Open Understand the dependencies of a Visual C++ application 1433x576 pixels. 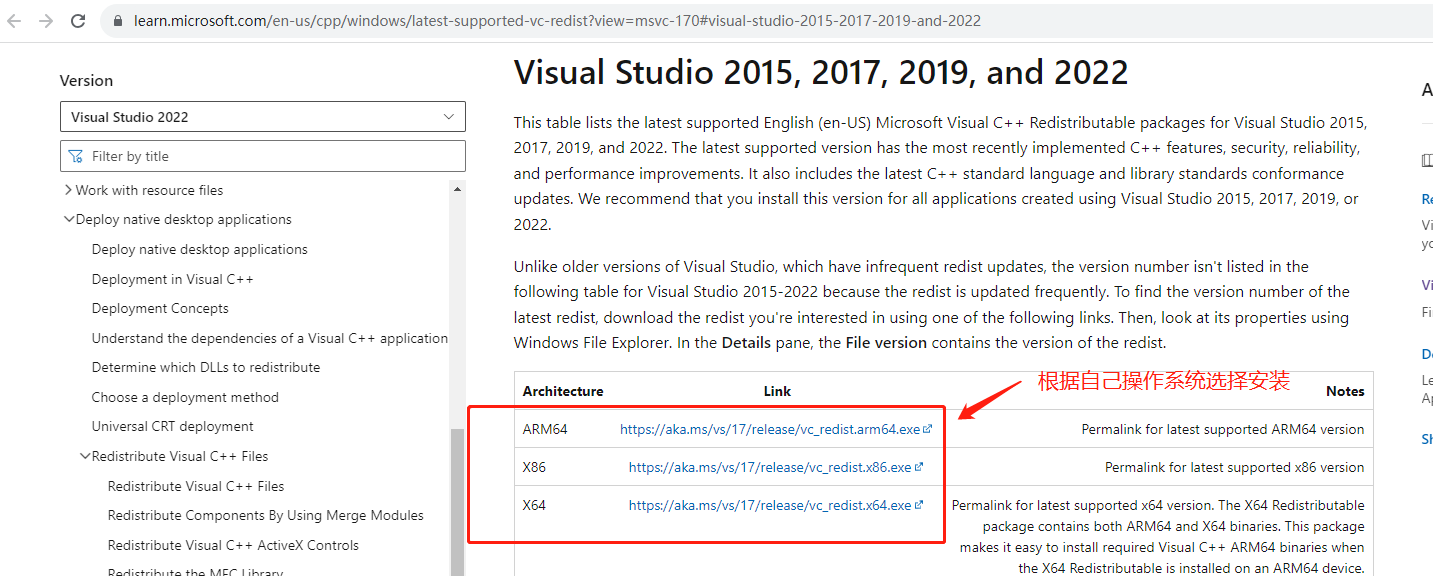pos(270,338)
